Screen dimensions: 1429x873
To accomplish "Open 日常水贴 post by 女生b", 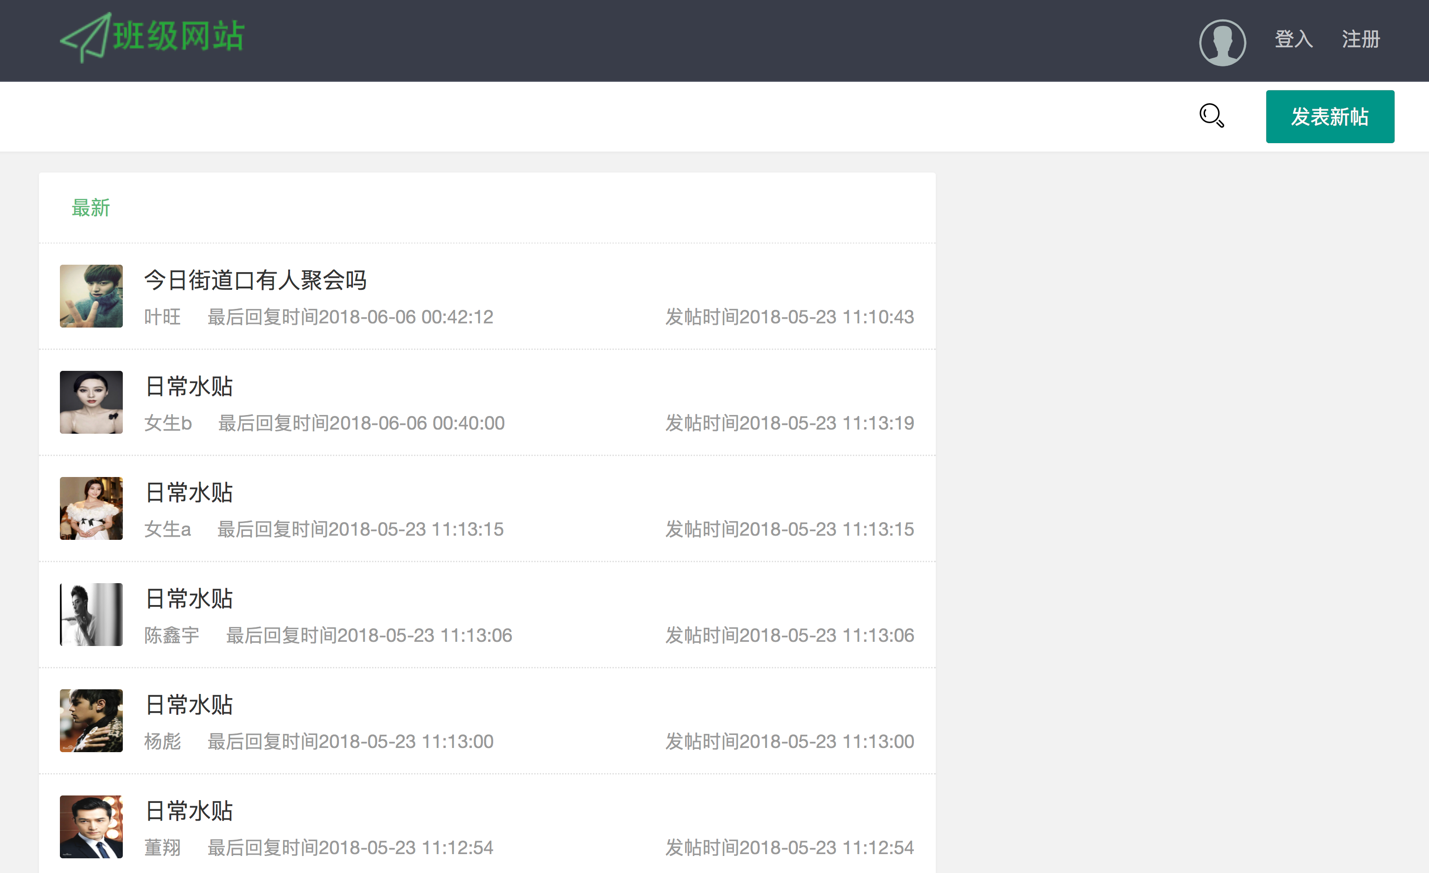I will click(188, 386).
